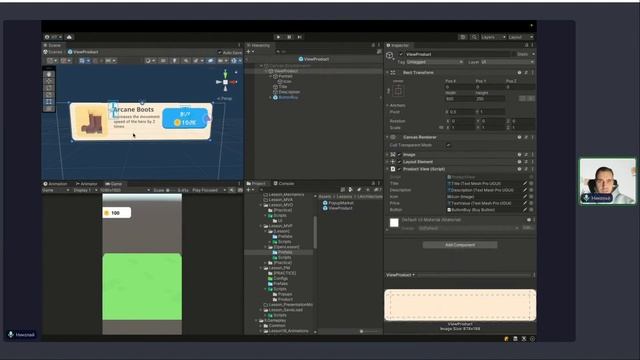Screen dimensions: 640x360
Task: Toggle Auto Save checkbox in Scene view
Action: 220,53
